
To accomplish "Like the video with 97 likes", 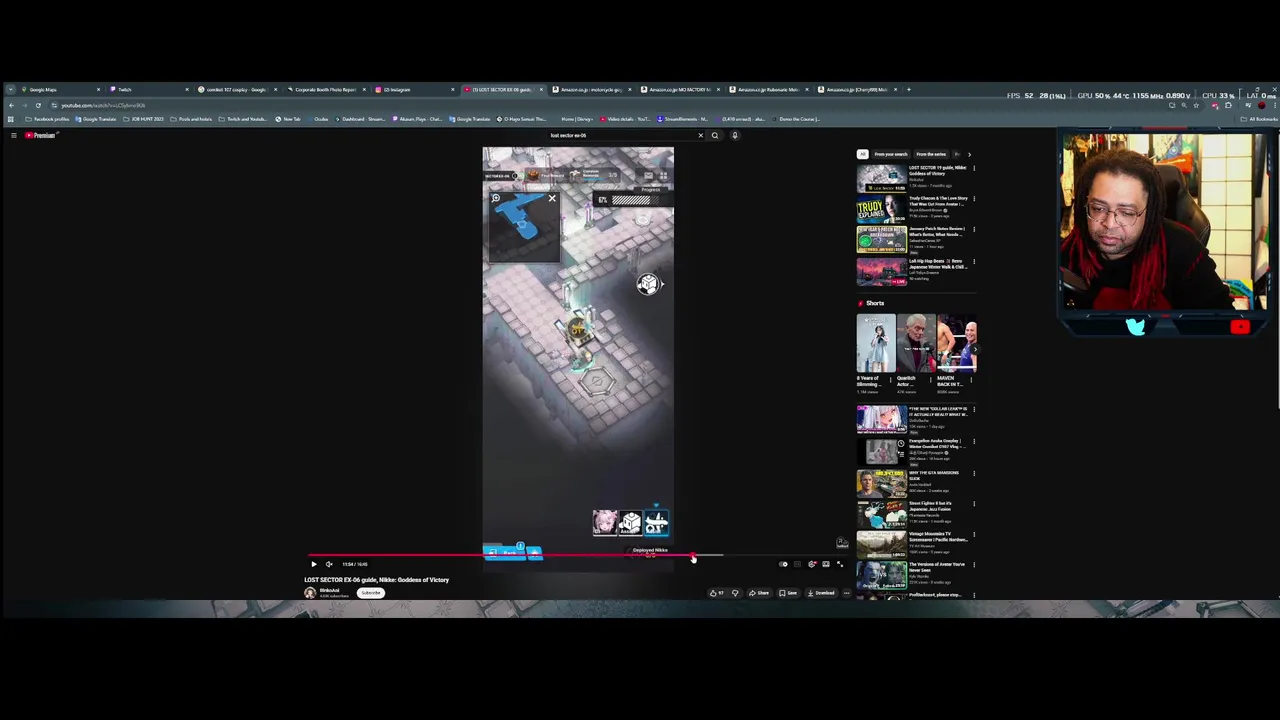I will (716, 593).
